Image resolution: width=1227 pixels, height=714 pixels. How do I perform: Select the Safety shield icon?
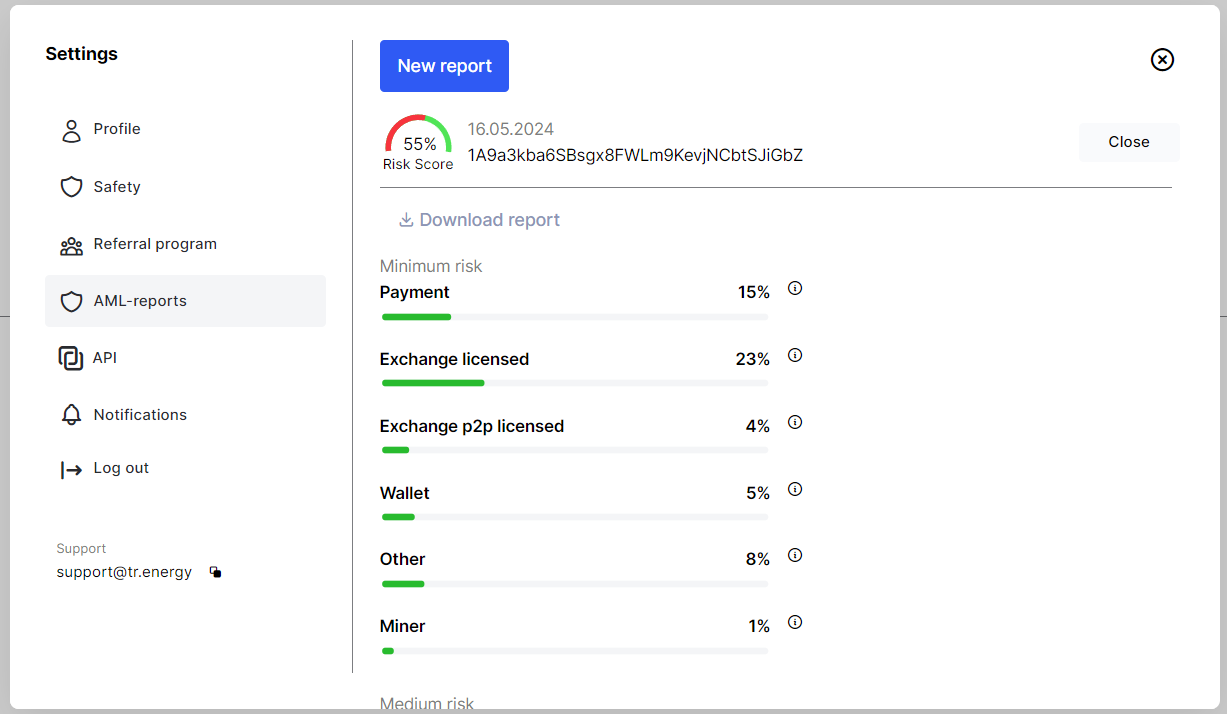(x=71, y=186)
